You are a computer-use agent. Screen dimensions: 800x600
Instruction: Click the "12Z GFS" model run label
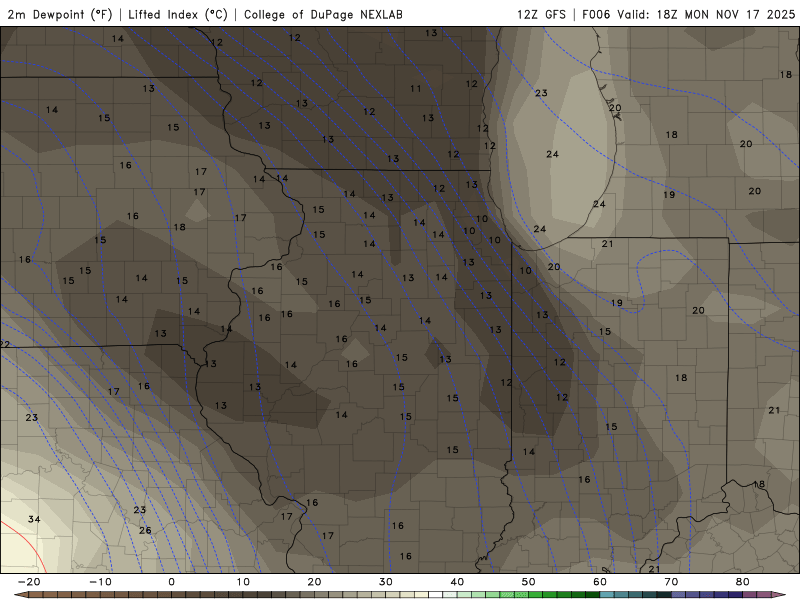point(541,14)
